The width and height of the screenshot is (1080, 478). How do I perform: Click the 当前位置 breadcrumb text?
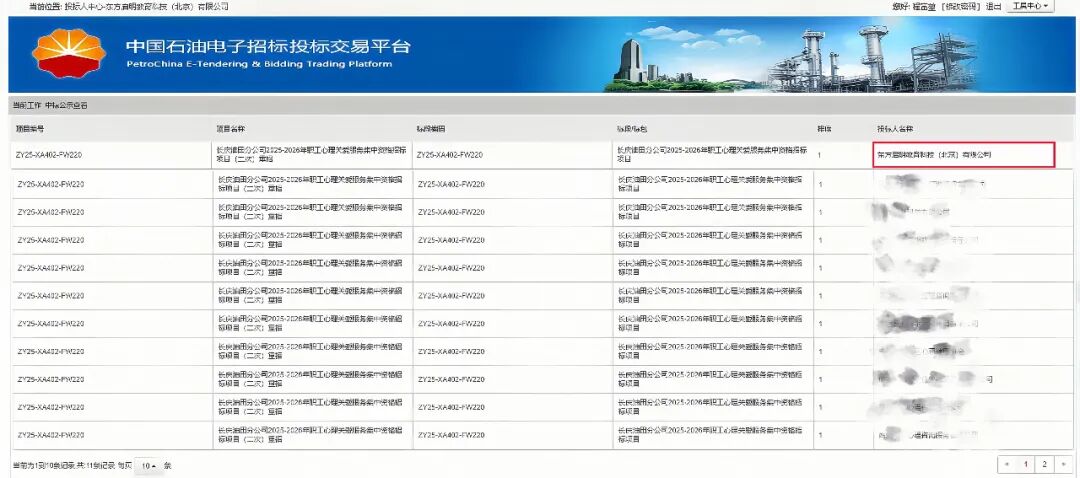129,6
